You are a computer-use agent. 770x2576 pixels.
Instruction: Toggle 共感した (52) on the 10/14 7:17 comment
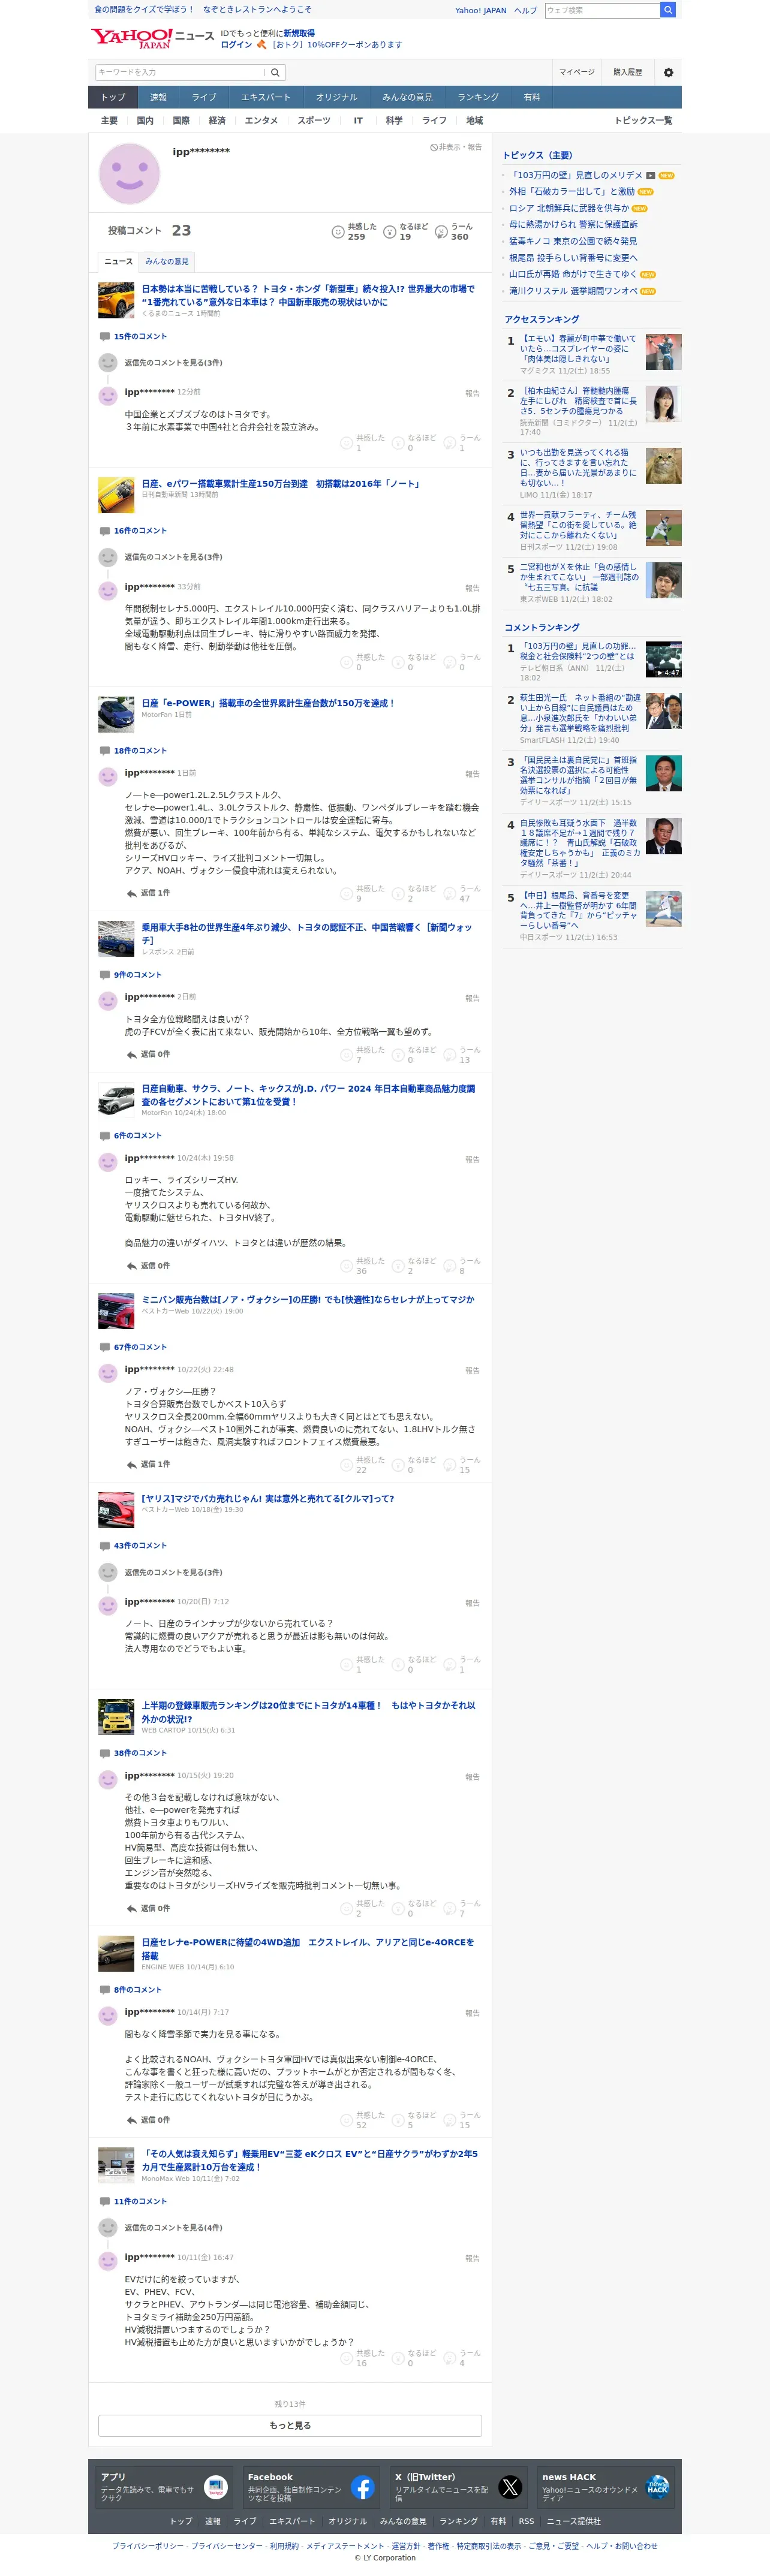362,2120
